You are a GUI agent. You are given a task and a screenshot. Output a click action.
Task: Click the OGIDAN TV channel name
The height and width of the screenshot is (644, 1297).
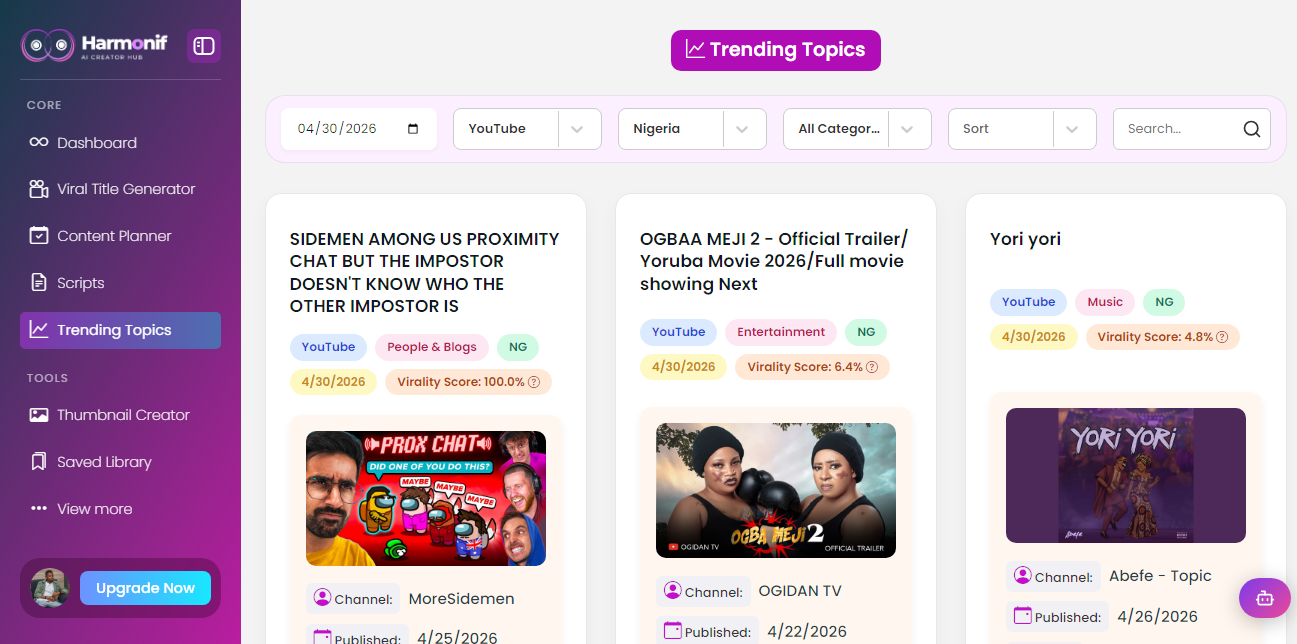click(800, 591)
